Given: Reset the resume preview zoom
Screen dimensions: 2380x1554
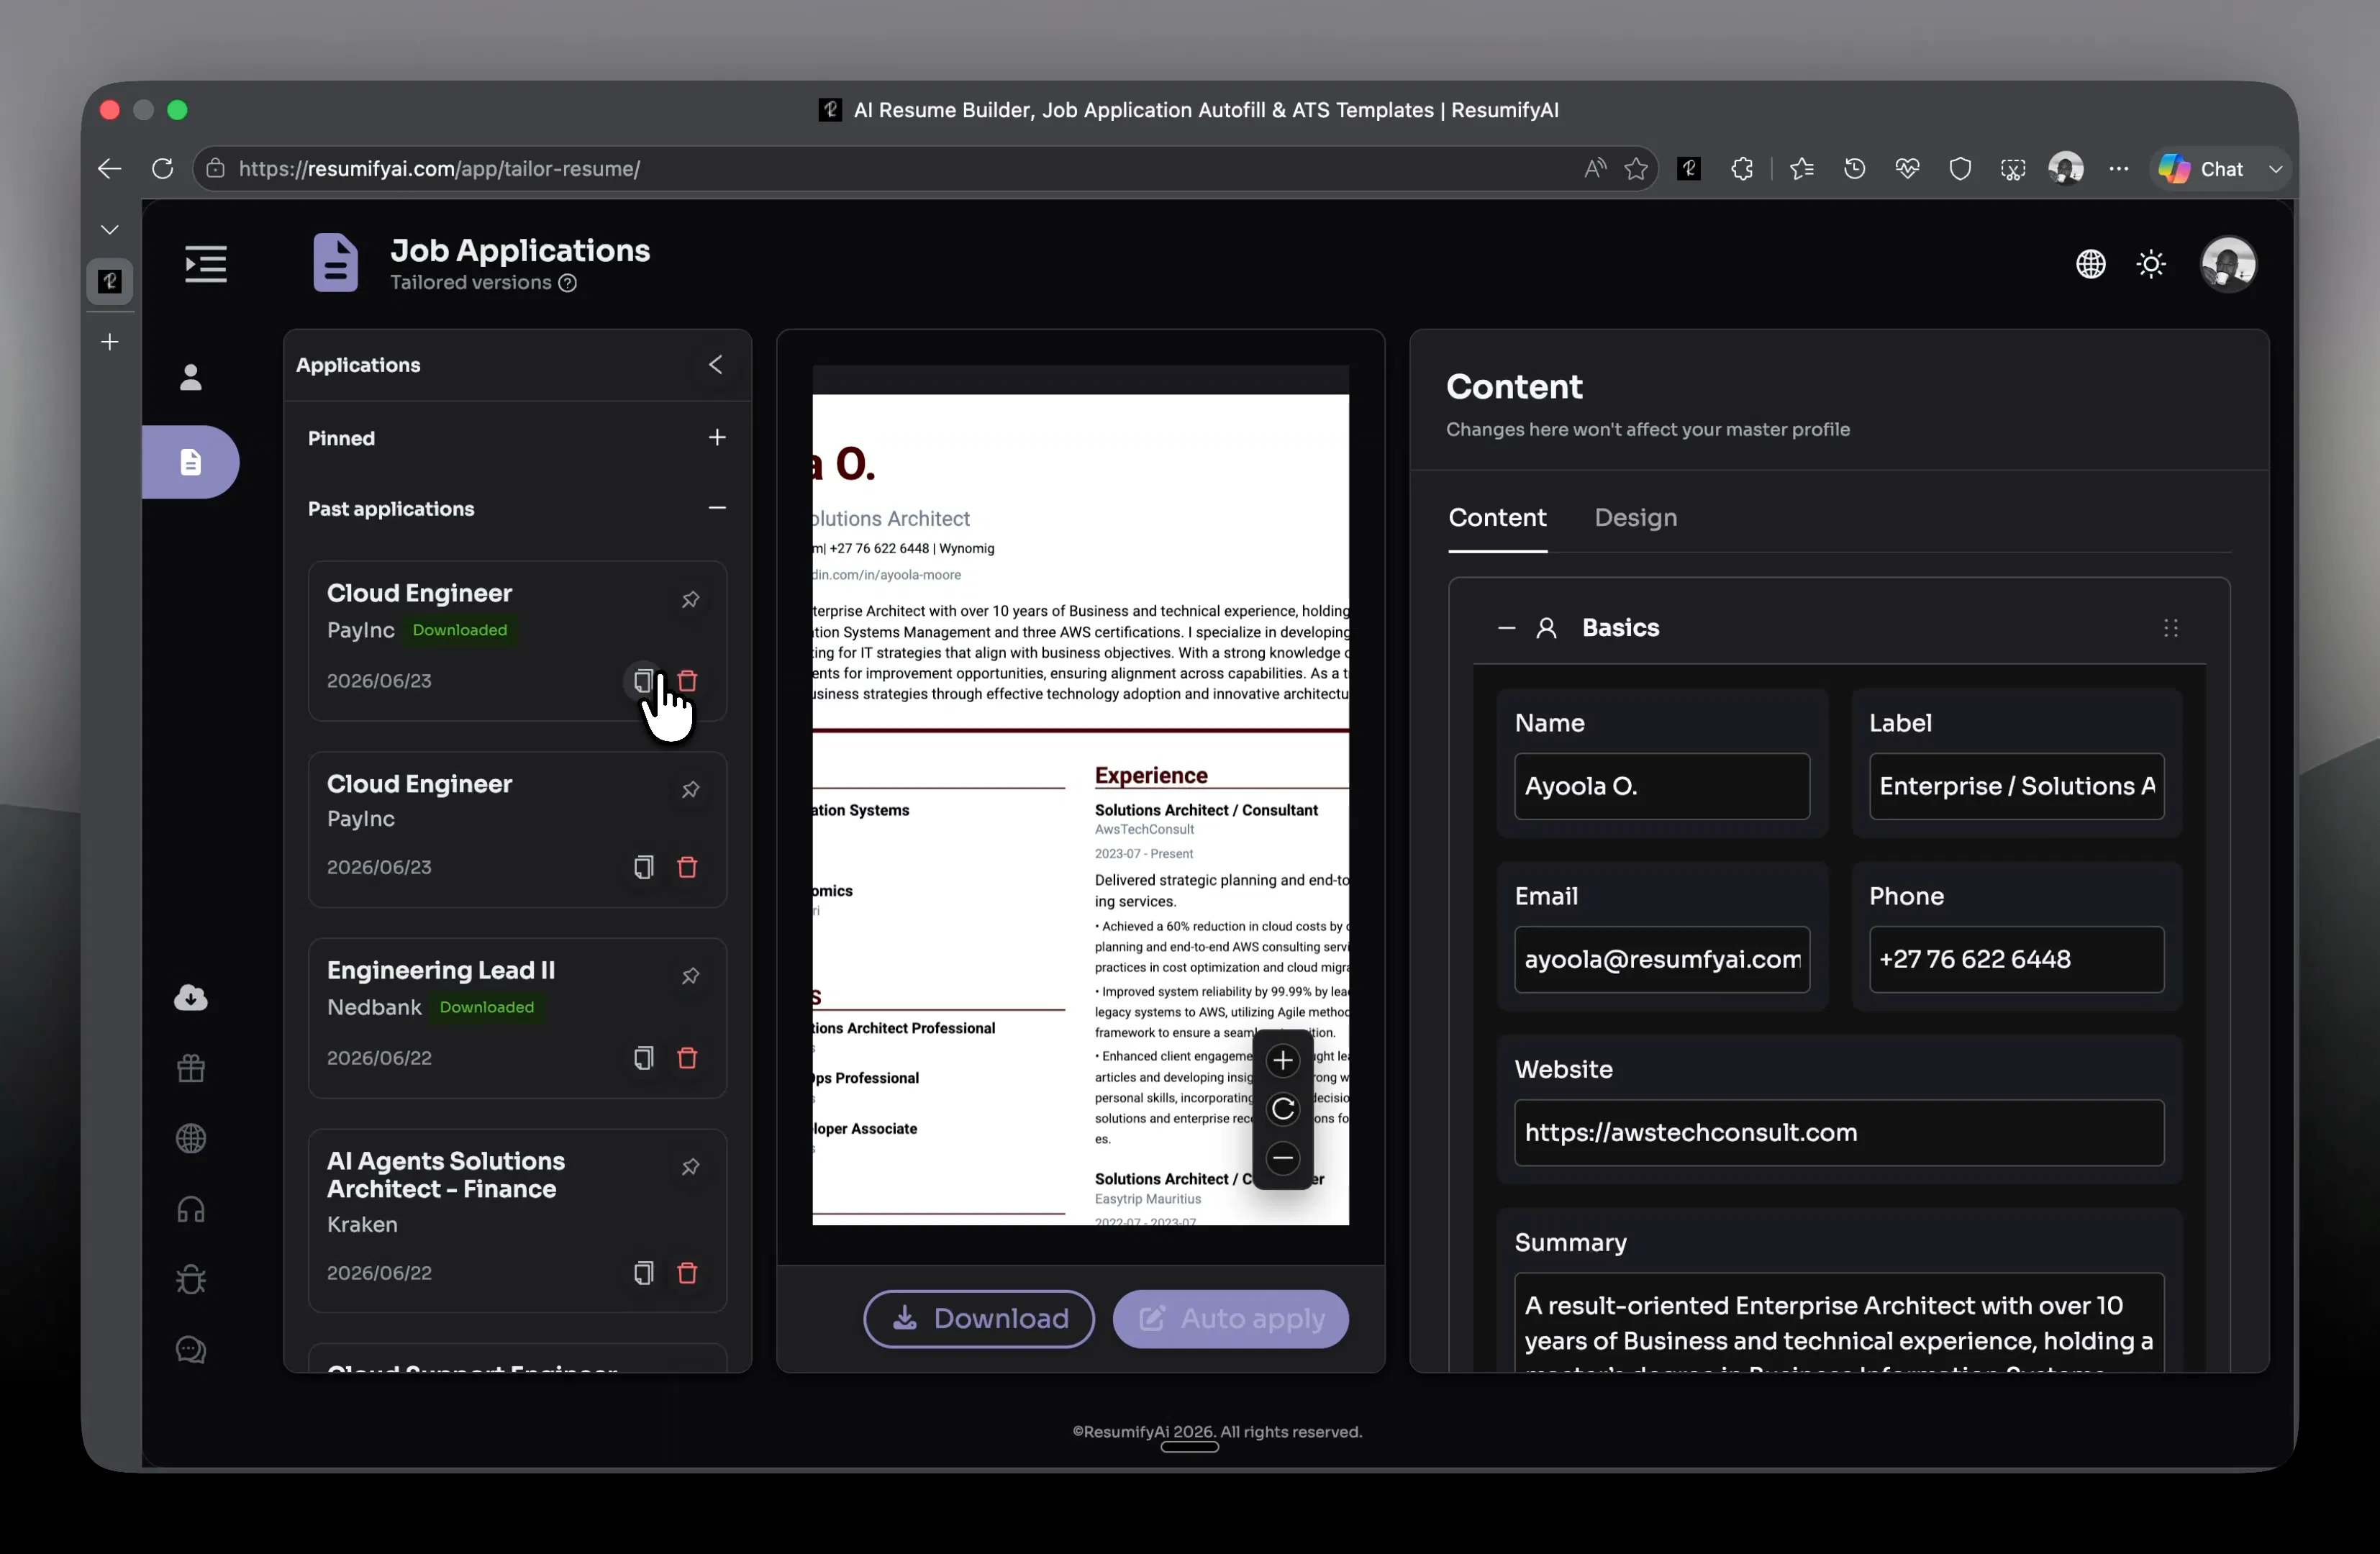Looking at the screenshot, I should [1282, 1109].
